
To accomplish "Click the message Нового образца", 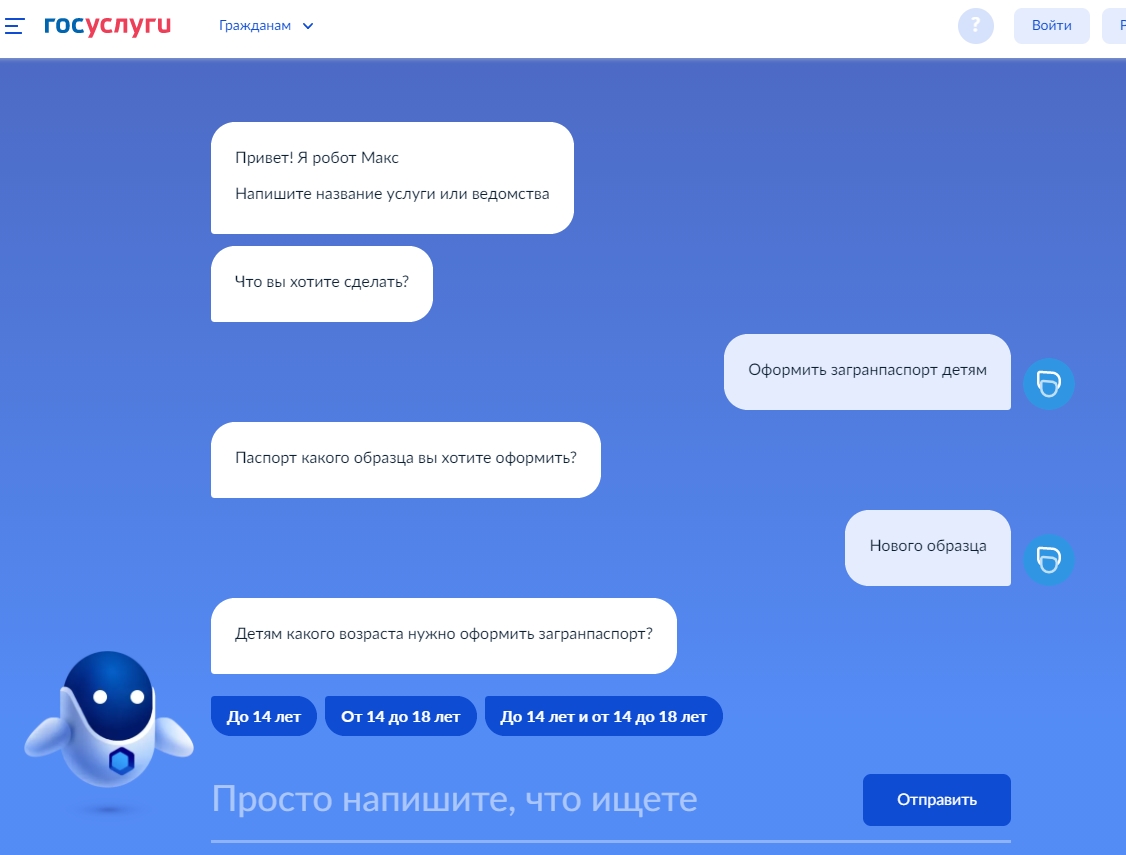I will click(x=928, y=548).
